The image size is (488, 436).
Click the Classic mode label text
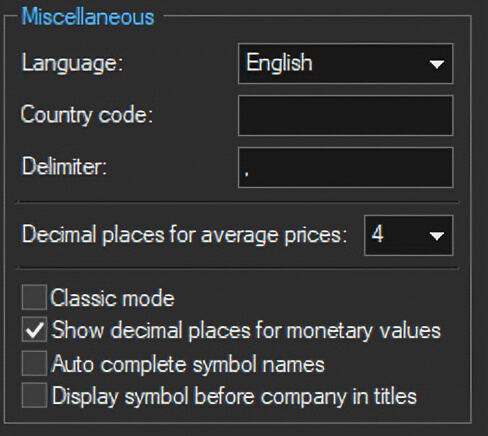click(x=112, y=298)
